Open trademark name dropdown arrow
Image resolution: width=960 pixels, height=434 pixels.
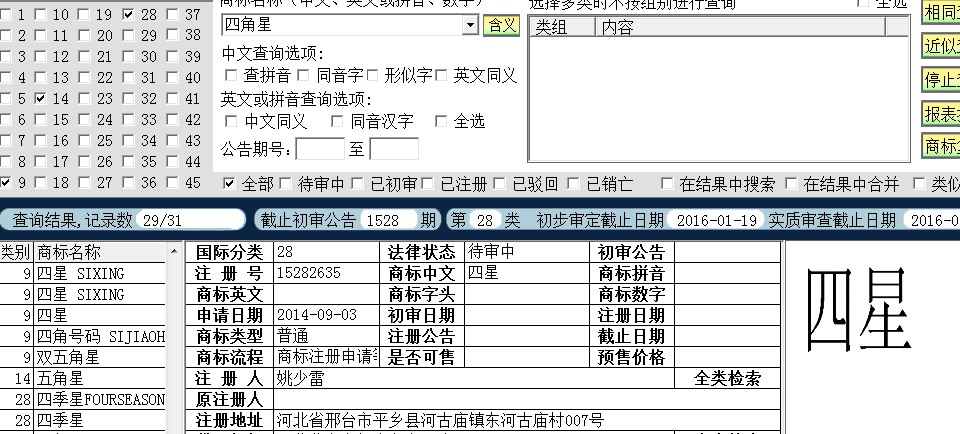470,25
